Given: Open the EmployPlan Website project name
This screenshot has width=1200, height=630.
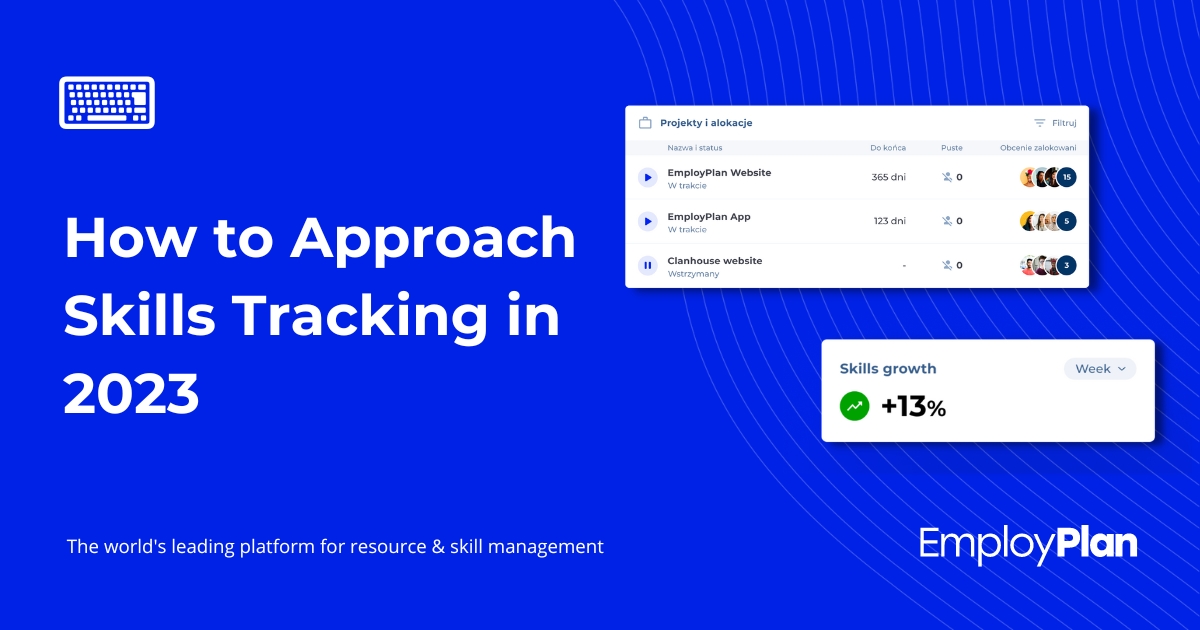Looking at the screenshot, I should (x=719, y=172).
